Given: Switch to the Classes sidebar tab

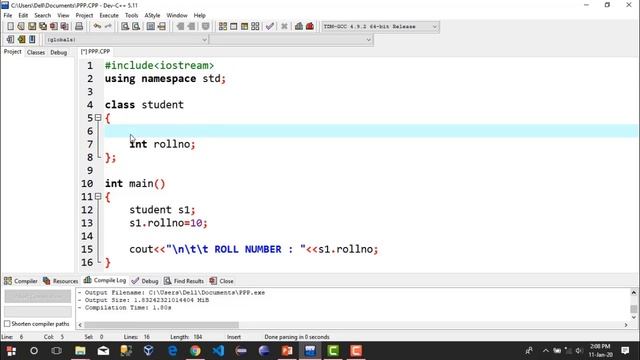Looking at the screenshot, I should point(36,52).
